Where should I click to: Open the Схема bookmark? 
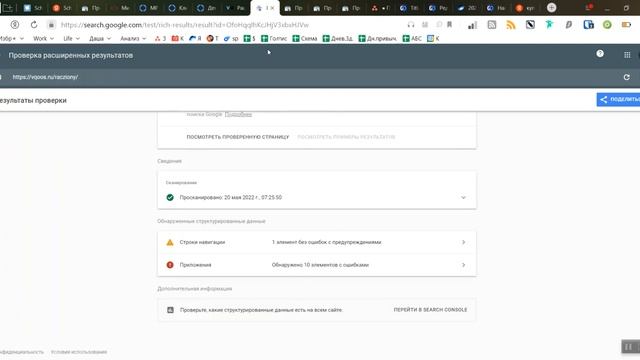coord(304,39)
